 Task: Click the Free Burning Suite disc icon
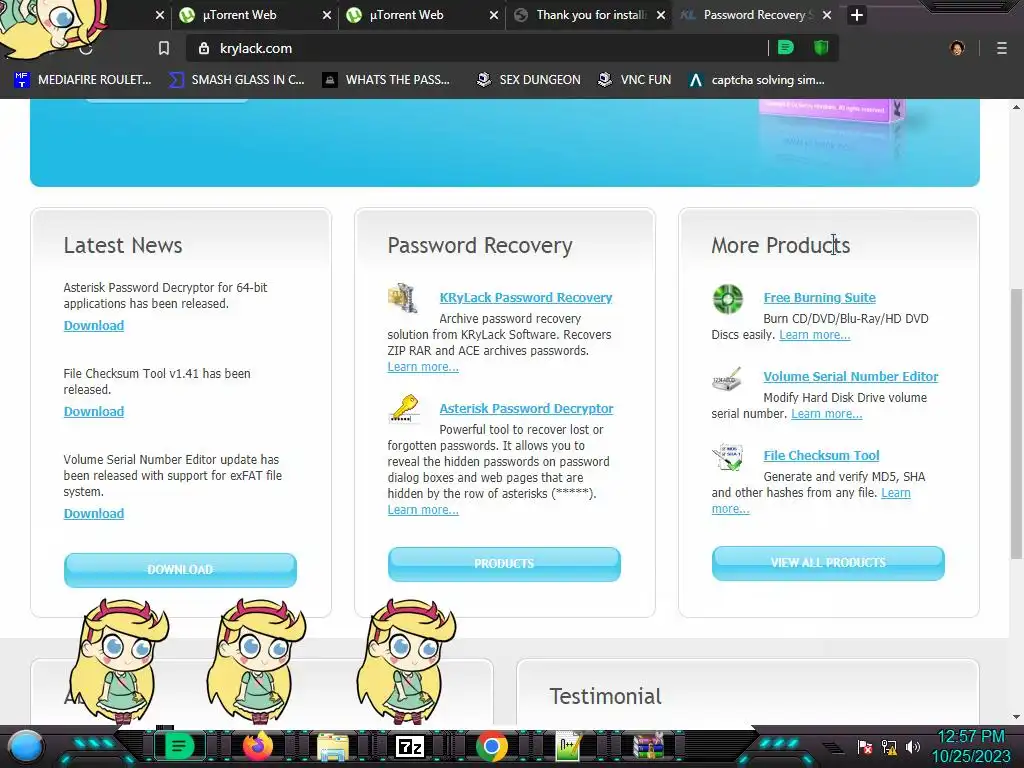[x=728, y=299]
